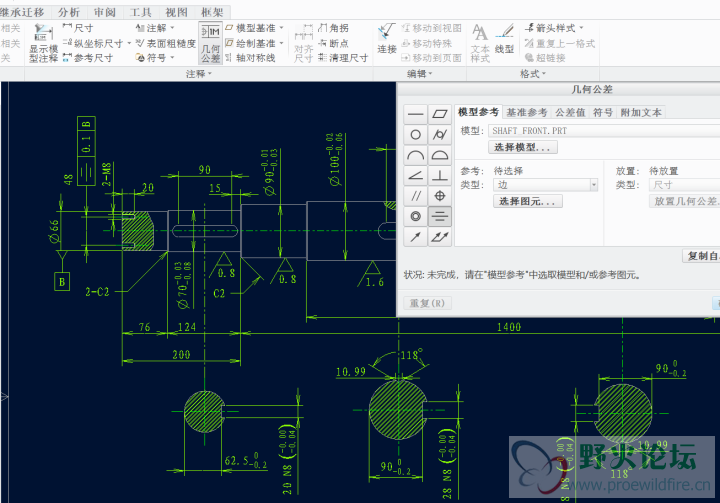
Task: Click the 断点 break tool
Action: (334, 43)
